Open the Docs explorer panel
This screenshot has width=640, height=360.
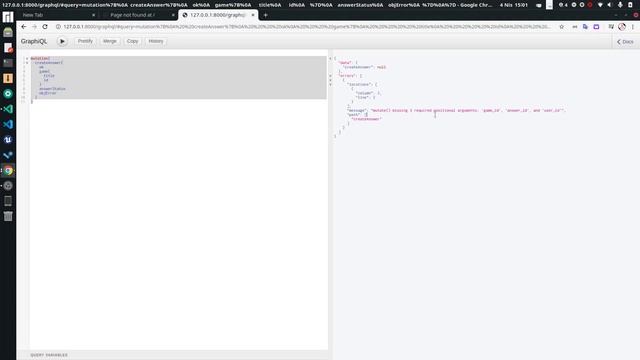[x=625, y=42]
